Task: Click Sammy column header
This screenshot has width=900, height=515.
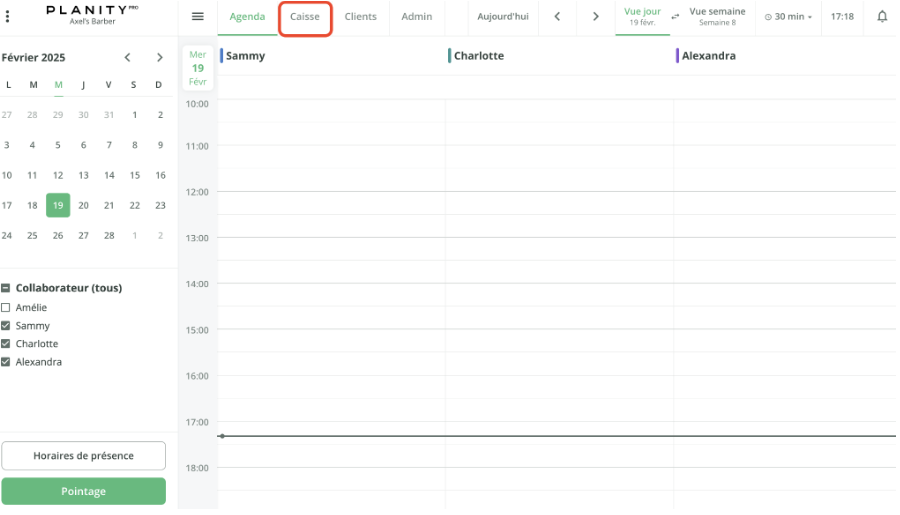Action: click(245, 56)
